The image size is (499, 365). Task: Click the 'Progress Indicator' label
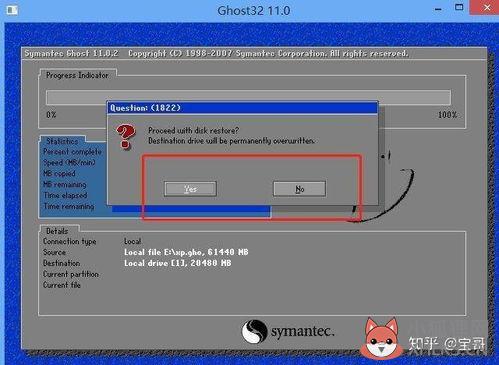77,75
